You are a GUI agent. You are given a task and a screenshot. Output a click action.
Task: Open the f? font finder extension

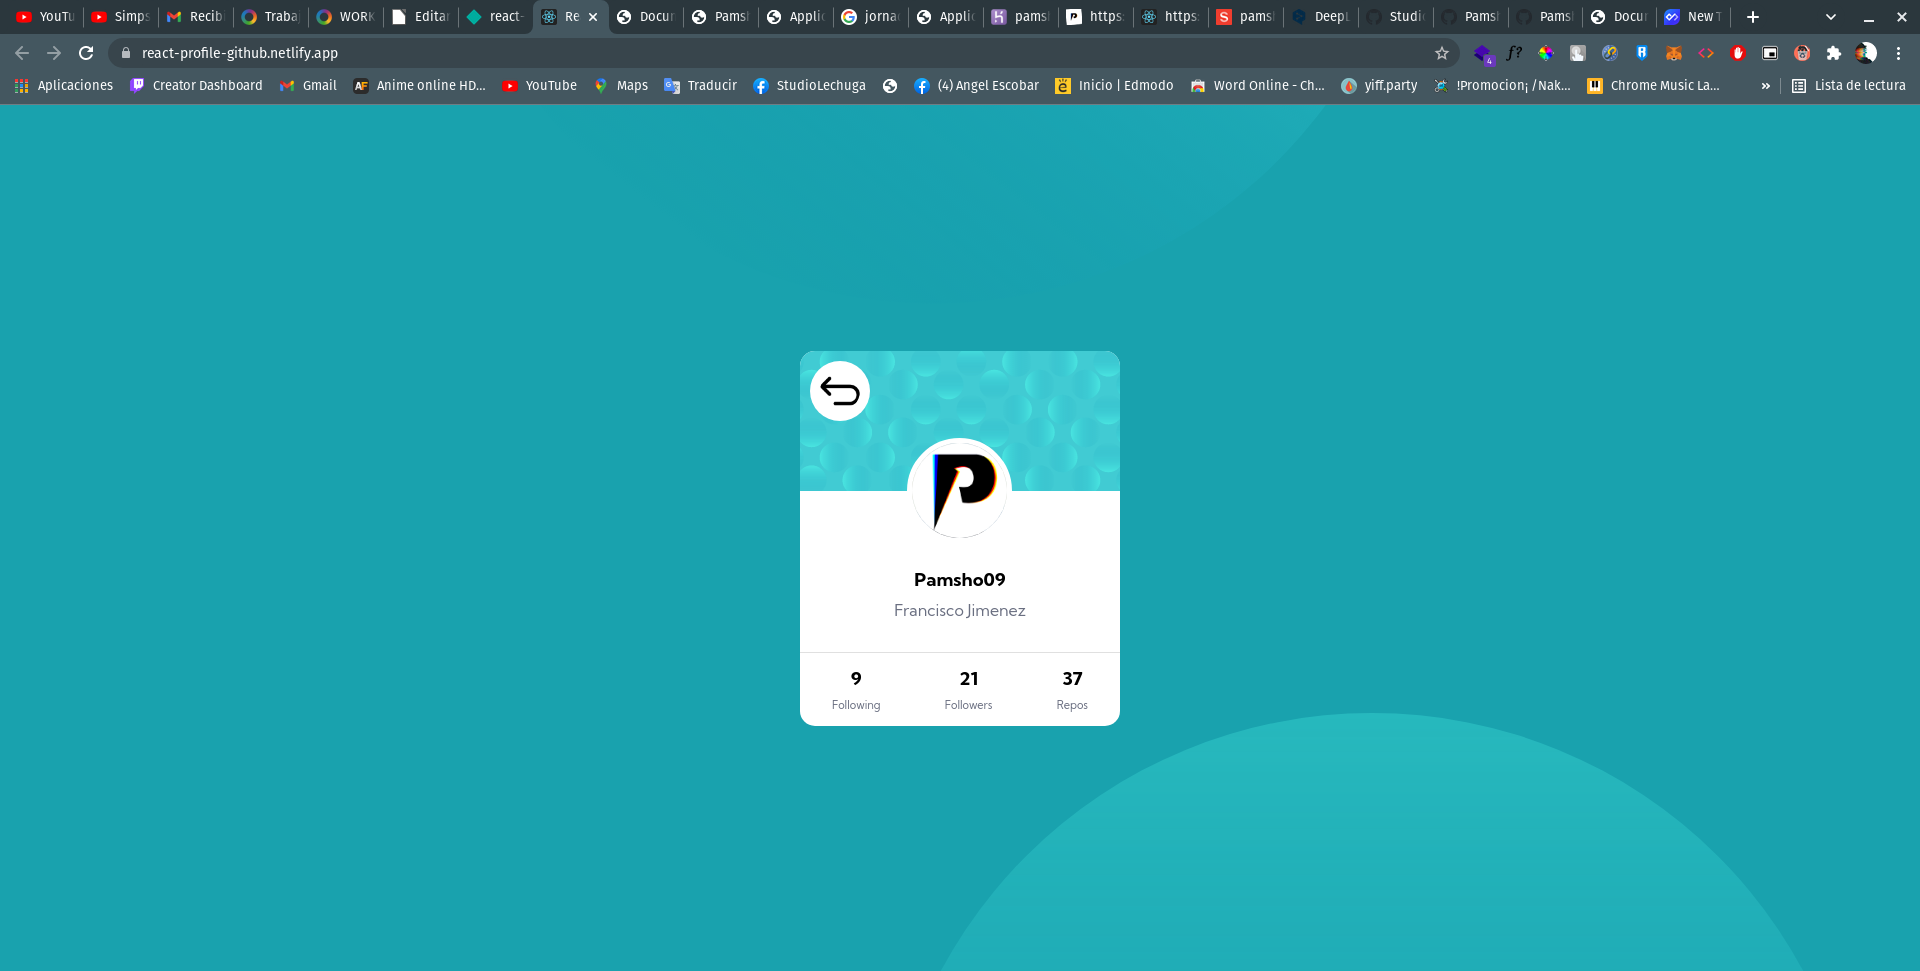[x=1514, y=53]
